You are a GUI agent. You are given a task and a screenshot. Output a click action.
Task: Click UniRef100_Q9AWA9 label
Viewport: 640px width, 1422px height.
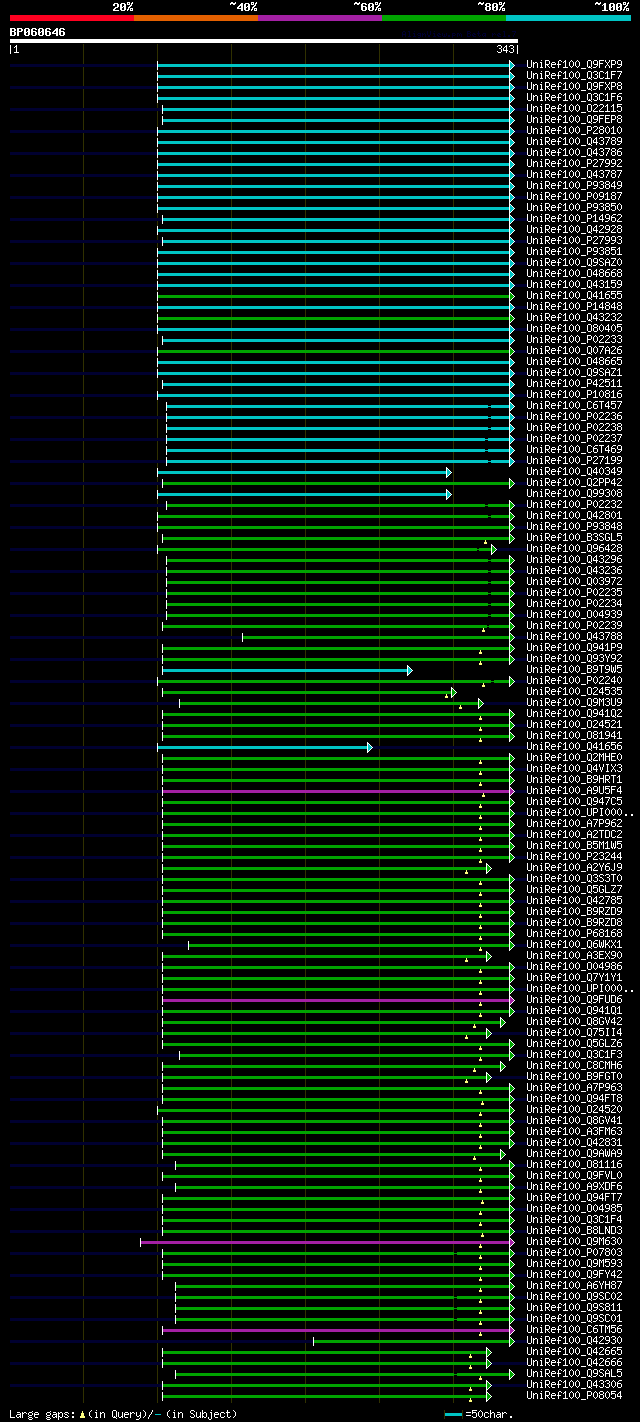tap(574, 1154)
